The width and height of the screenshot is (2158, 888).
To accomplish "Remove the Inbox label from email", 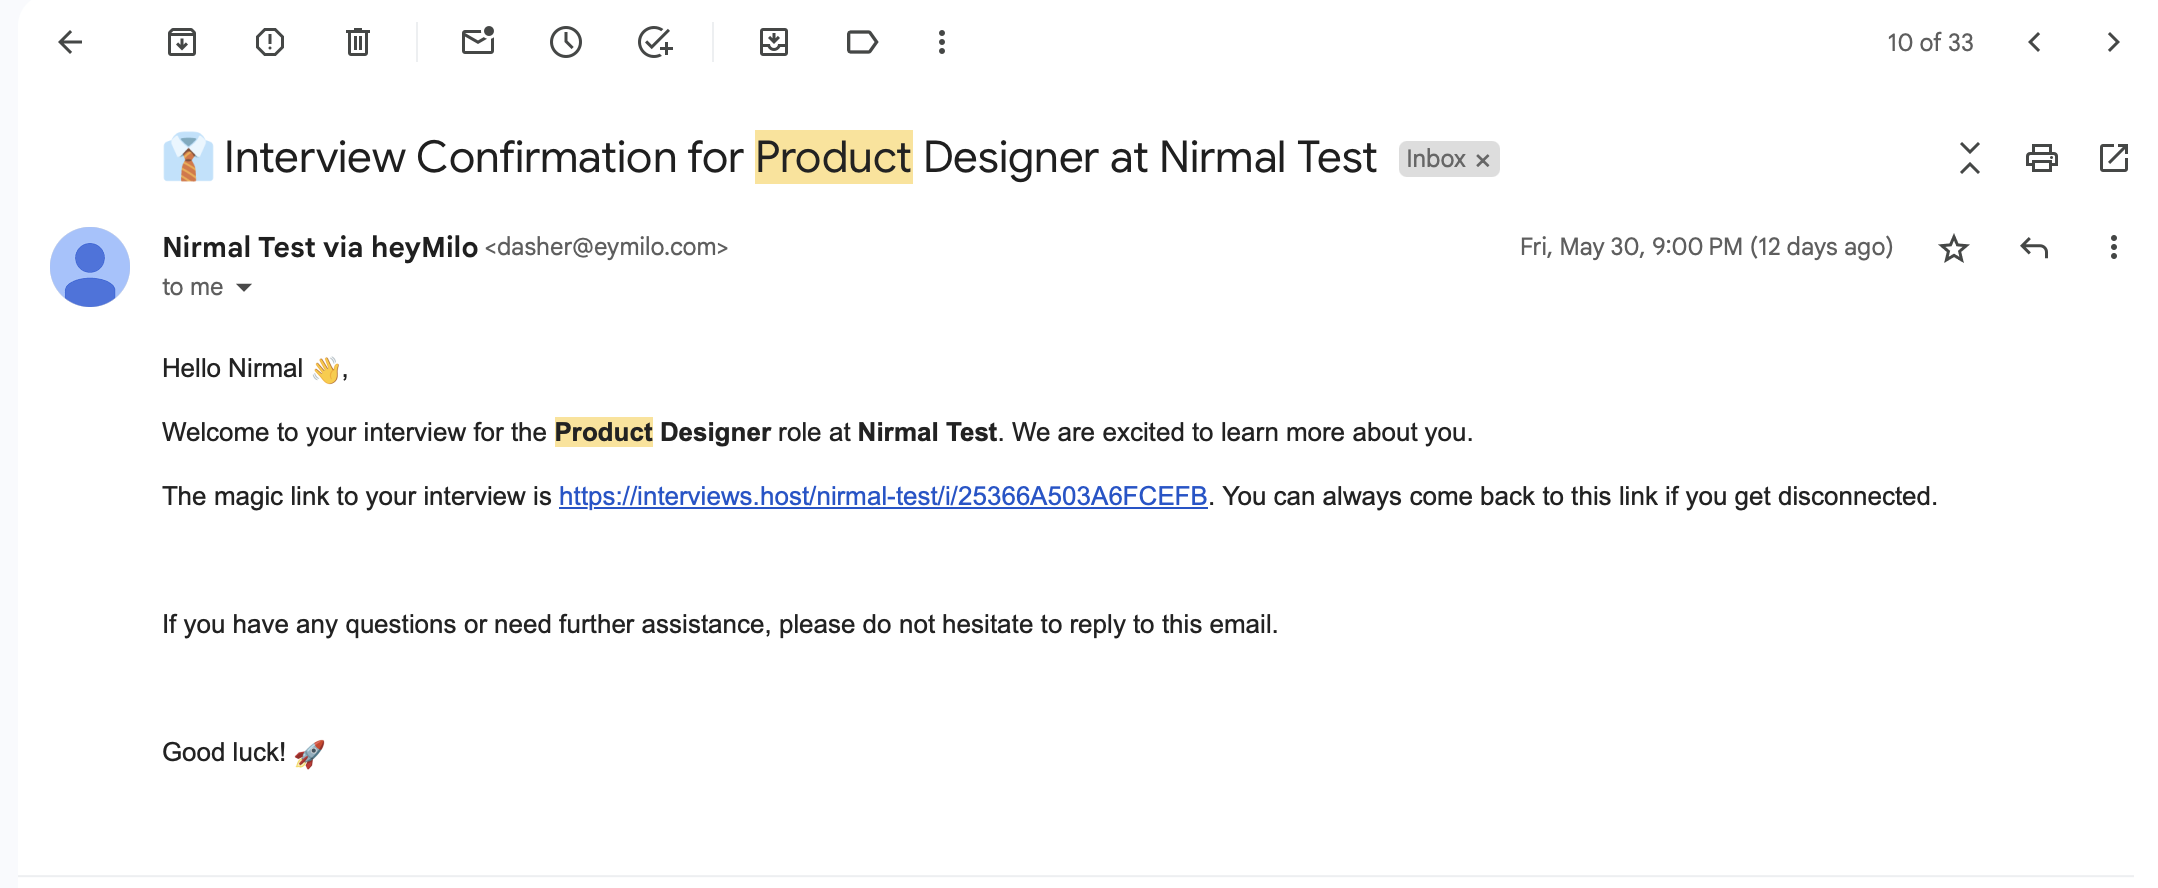I will [1483, 160].
